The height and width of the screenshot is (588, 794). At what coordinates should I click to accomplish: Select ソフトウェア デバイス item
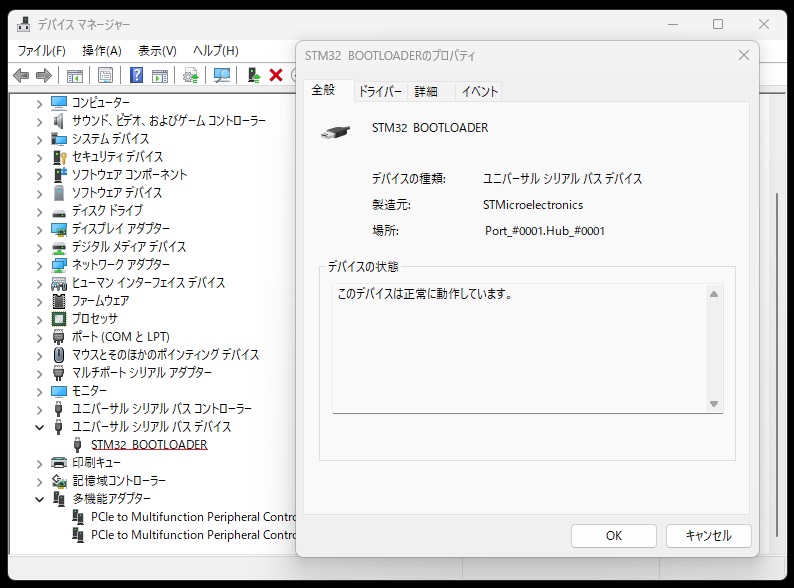tap(117, 193)
